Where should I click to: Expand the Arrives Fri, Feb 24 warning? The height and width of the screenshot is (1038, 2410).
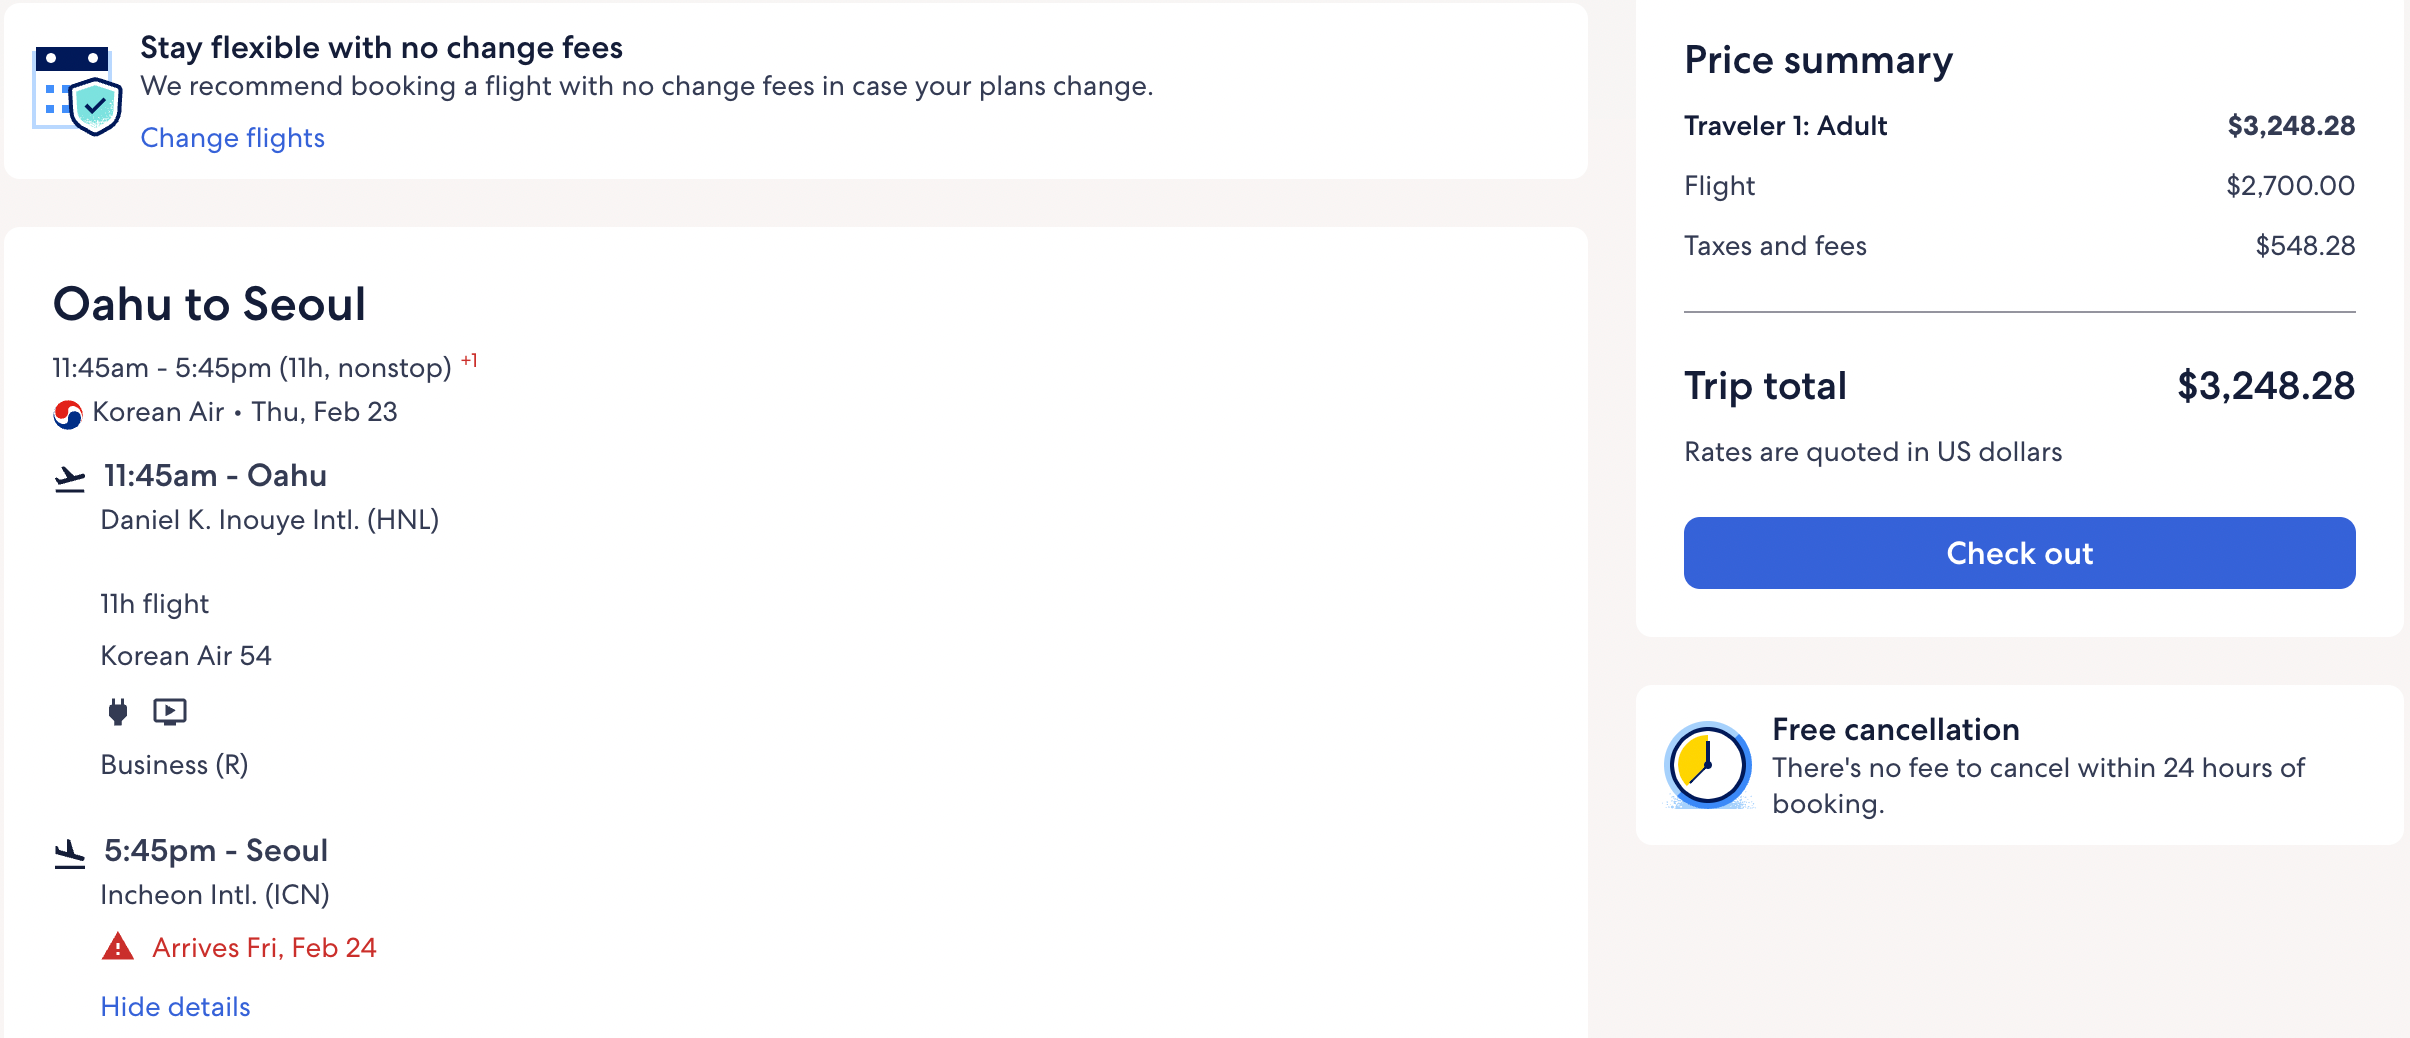264,947
